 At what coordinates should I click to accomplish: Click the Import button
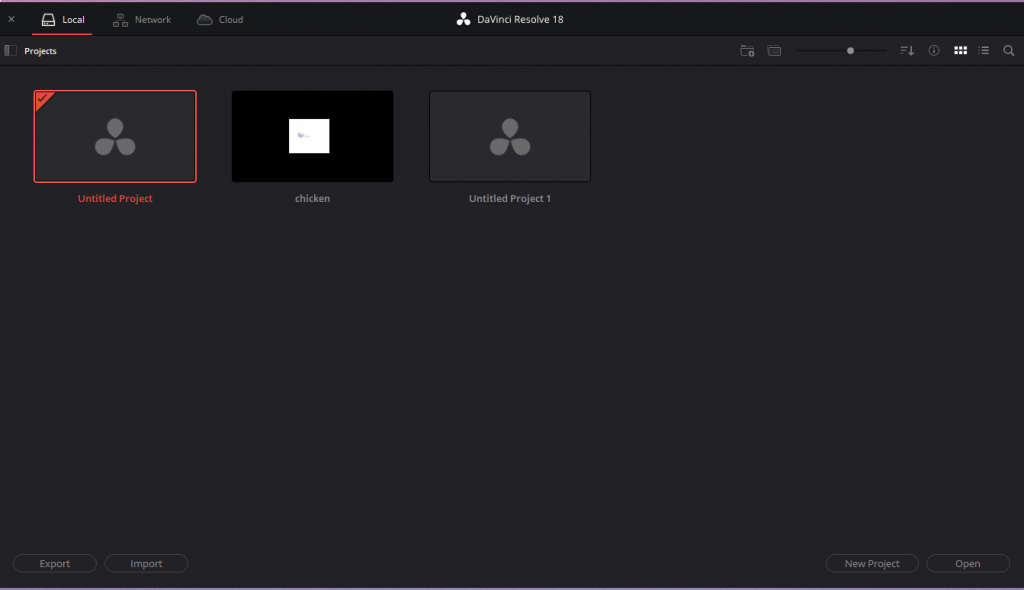coord(146,563)
